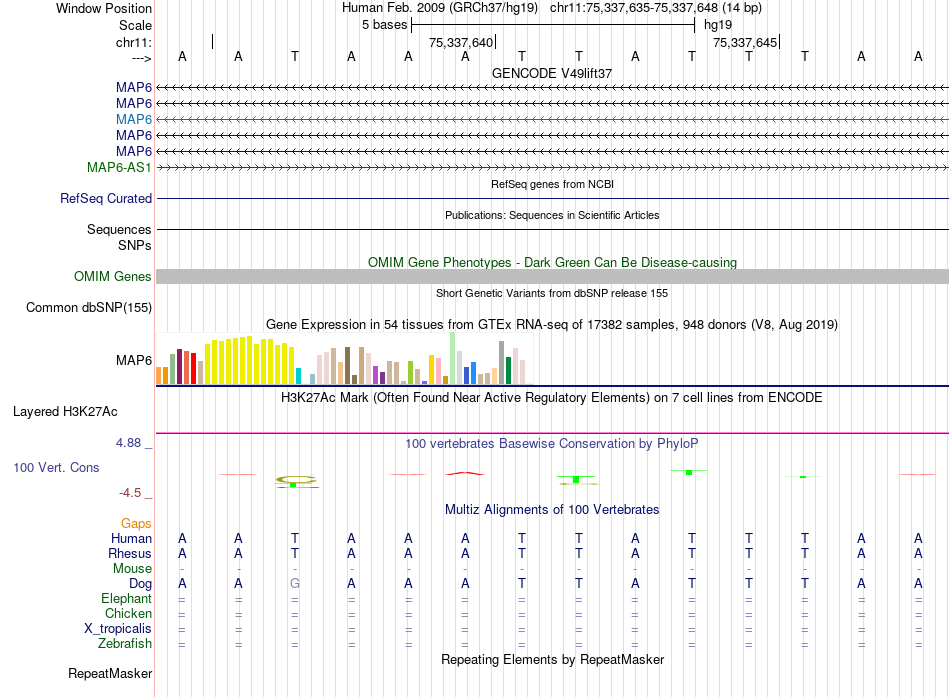Click the Common dbSNP(155) label

pos(89,307)
